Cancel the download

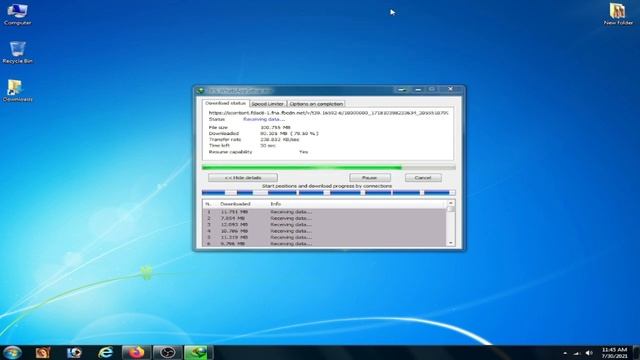click(x=423, y=178)
